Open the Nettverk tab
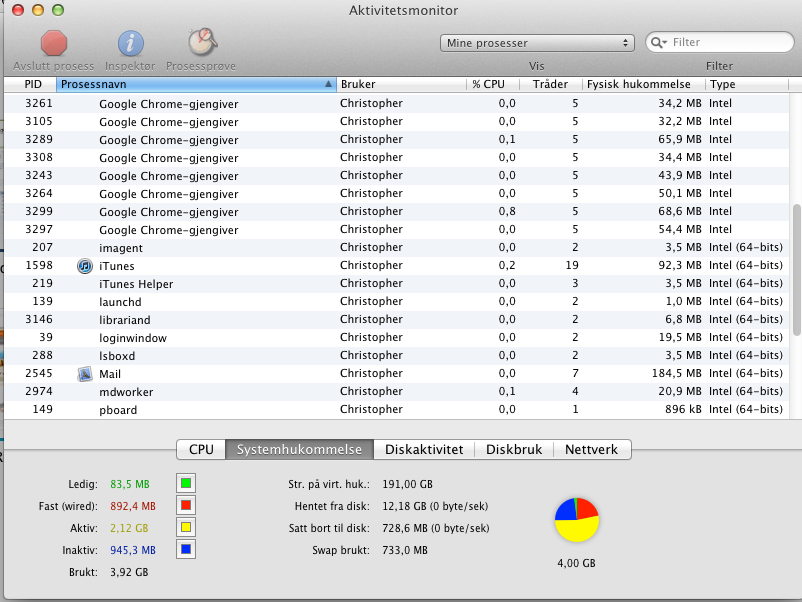Screen dimensions: 802x602 (592, 450)
